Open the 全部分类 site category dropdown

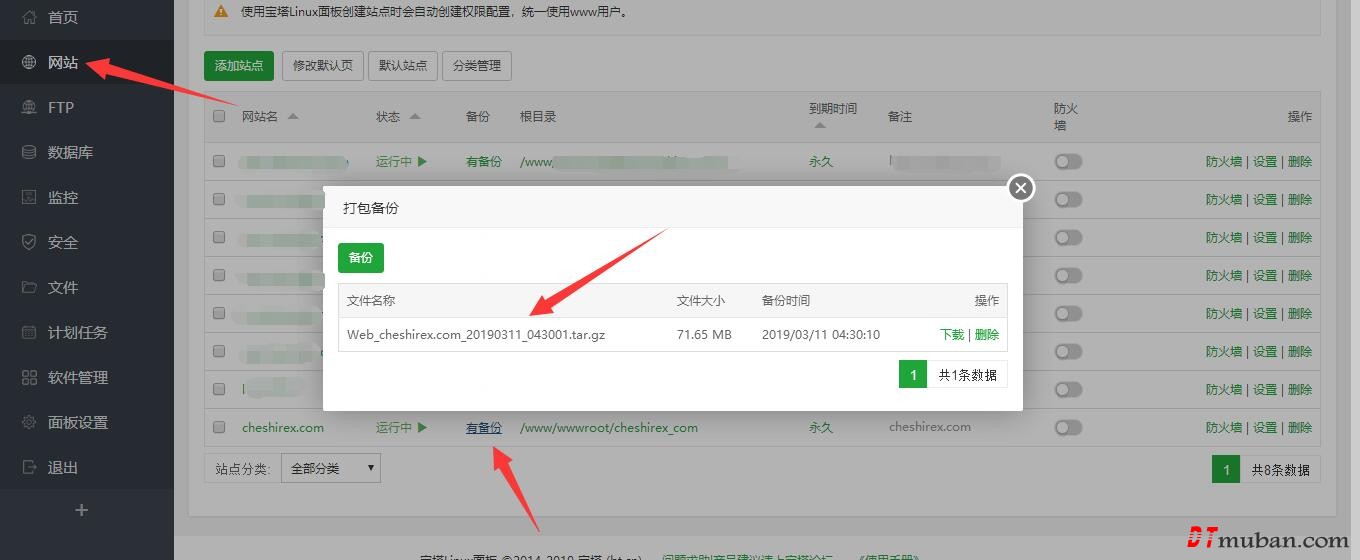[331, 468]
